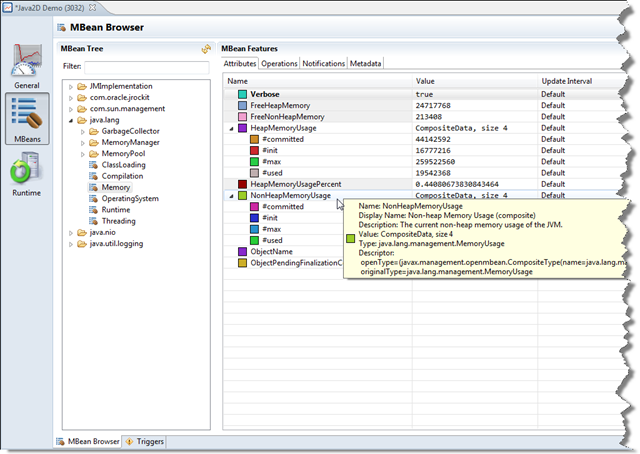Collapse the java.lang tree node
Image resolution: width=640 pixels, height=454 pixels.
pyautogui.click(x=71, y=120)
